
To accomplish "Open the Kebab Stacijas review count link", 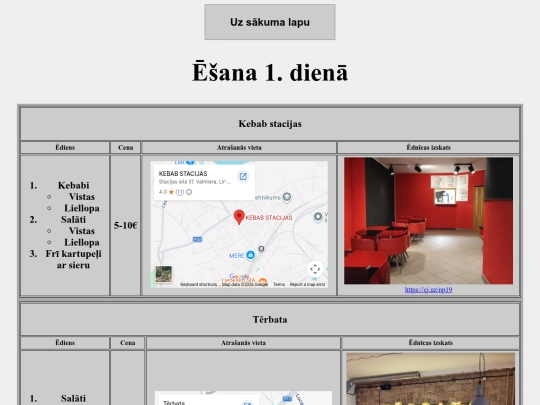I will tap(180, 192).
